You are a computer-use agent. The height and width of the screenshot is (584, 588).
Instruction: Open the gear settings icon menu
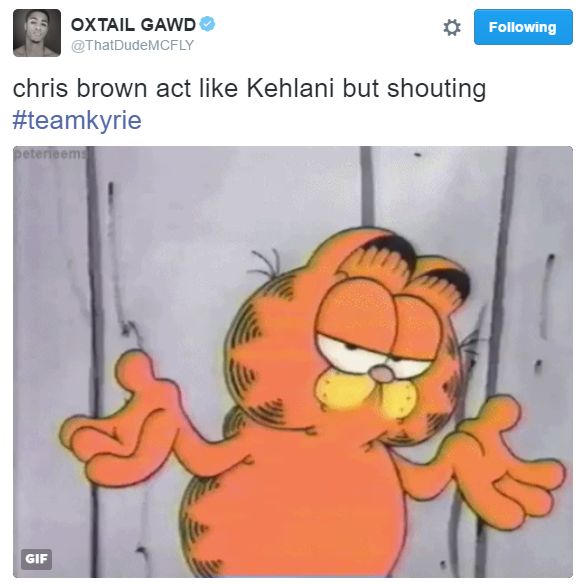(x=452, y=27)
